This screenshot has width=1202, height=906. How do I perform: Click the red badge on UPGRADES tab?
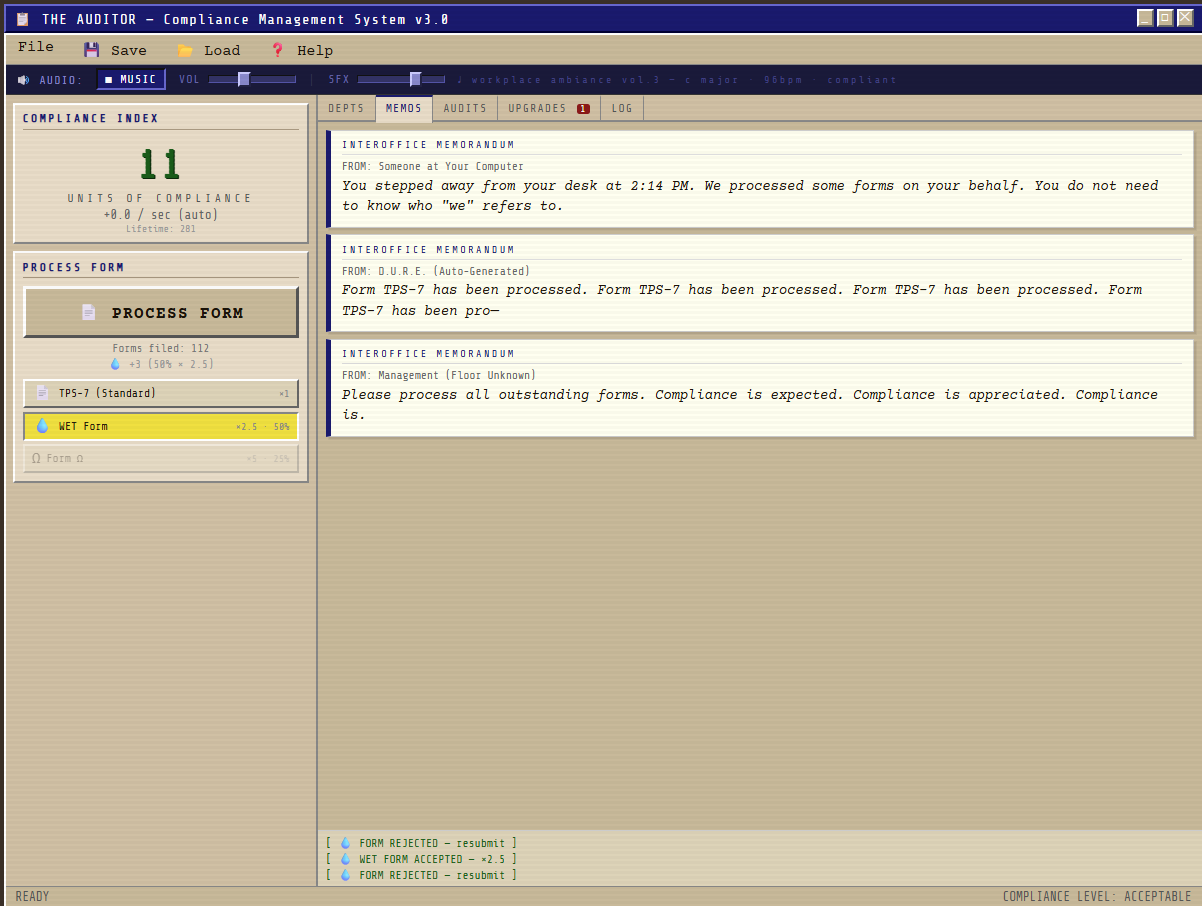coord(583,108)
